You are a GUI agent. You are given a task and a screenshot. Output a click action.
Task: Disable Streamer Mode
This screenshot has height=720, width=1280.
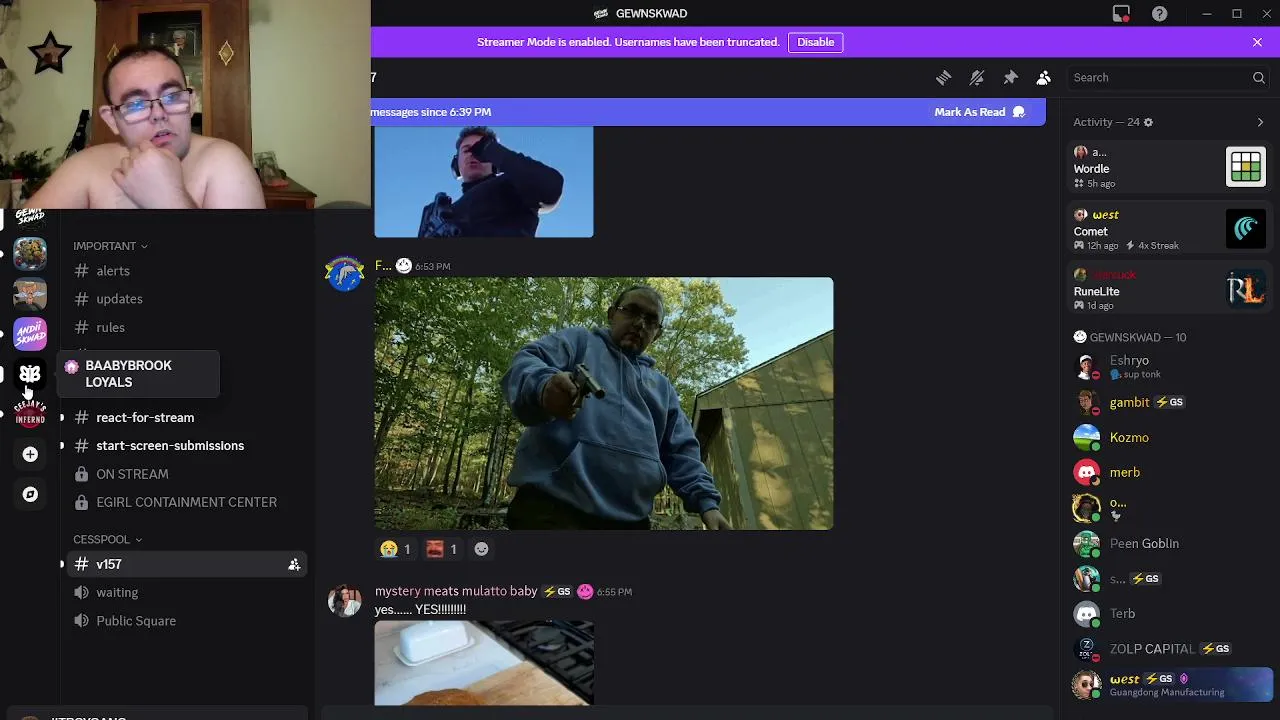815,42
